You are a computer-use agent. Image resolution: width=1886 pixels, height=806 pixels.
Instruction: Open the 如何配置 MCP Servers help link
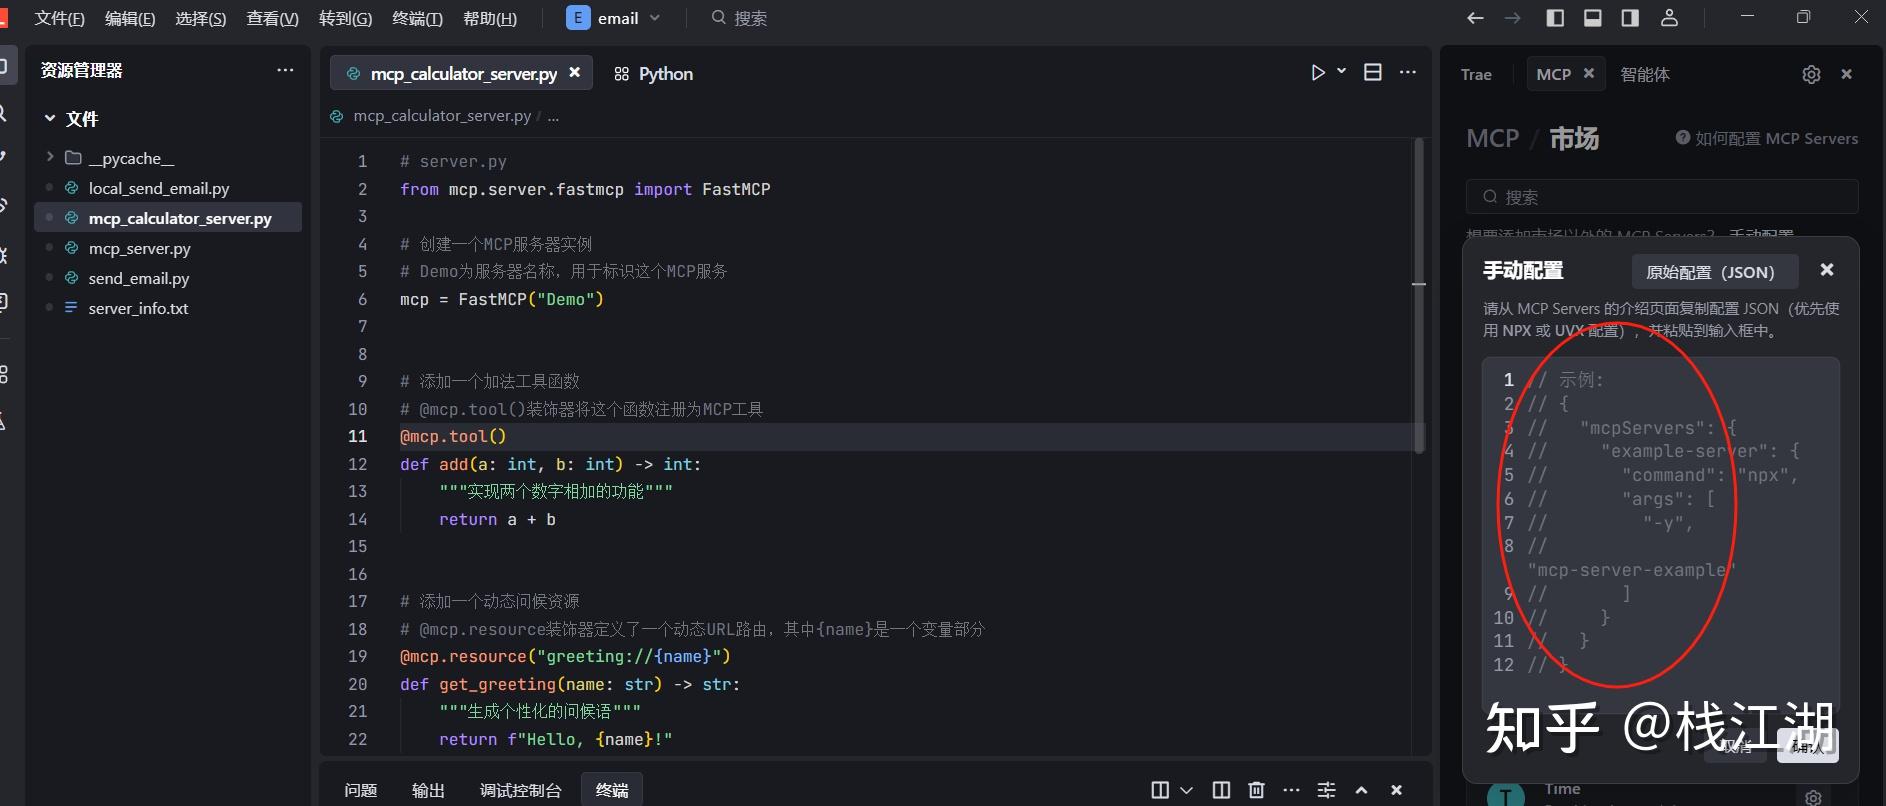click(x=1767, y=138)
